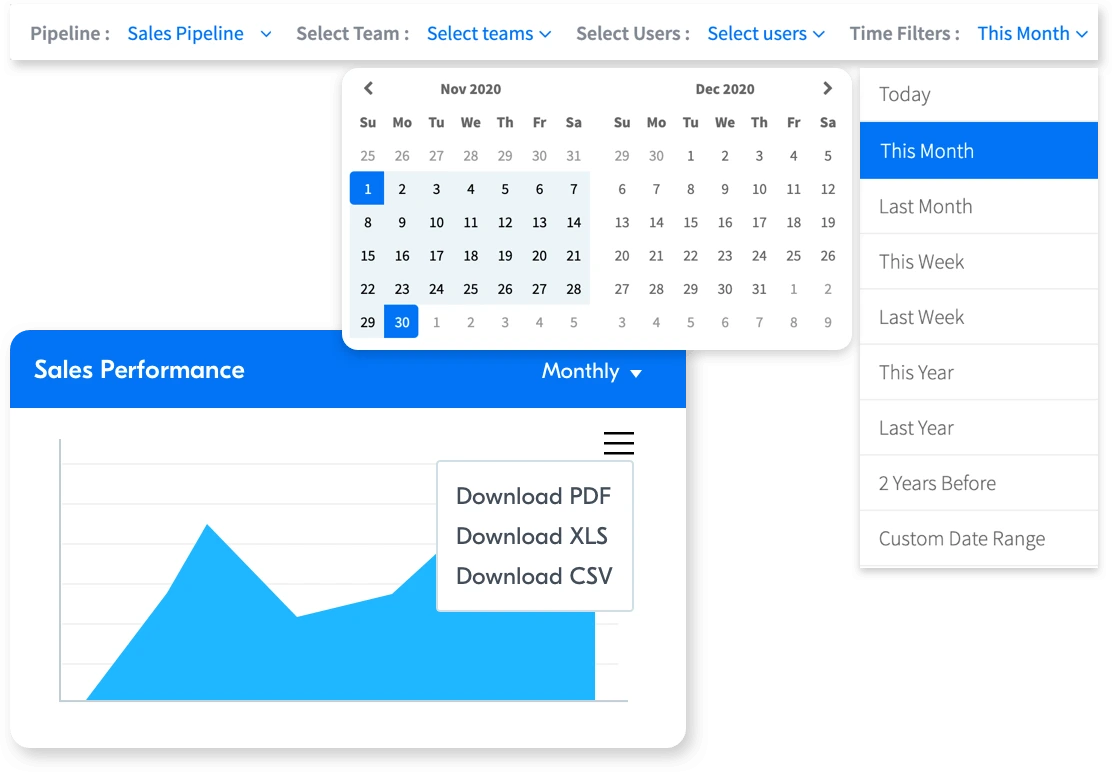Change the Monthly interval dropdown
This screenshot has width=1112, height=772.
(x=591, y=371)
